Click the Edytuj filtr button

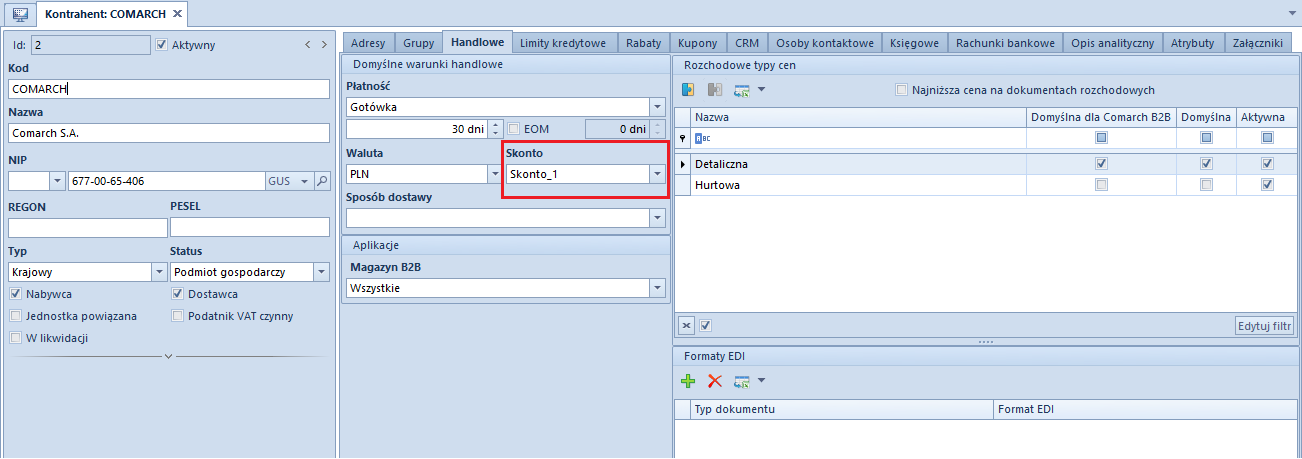point(1264,325)
